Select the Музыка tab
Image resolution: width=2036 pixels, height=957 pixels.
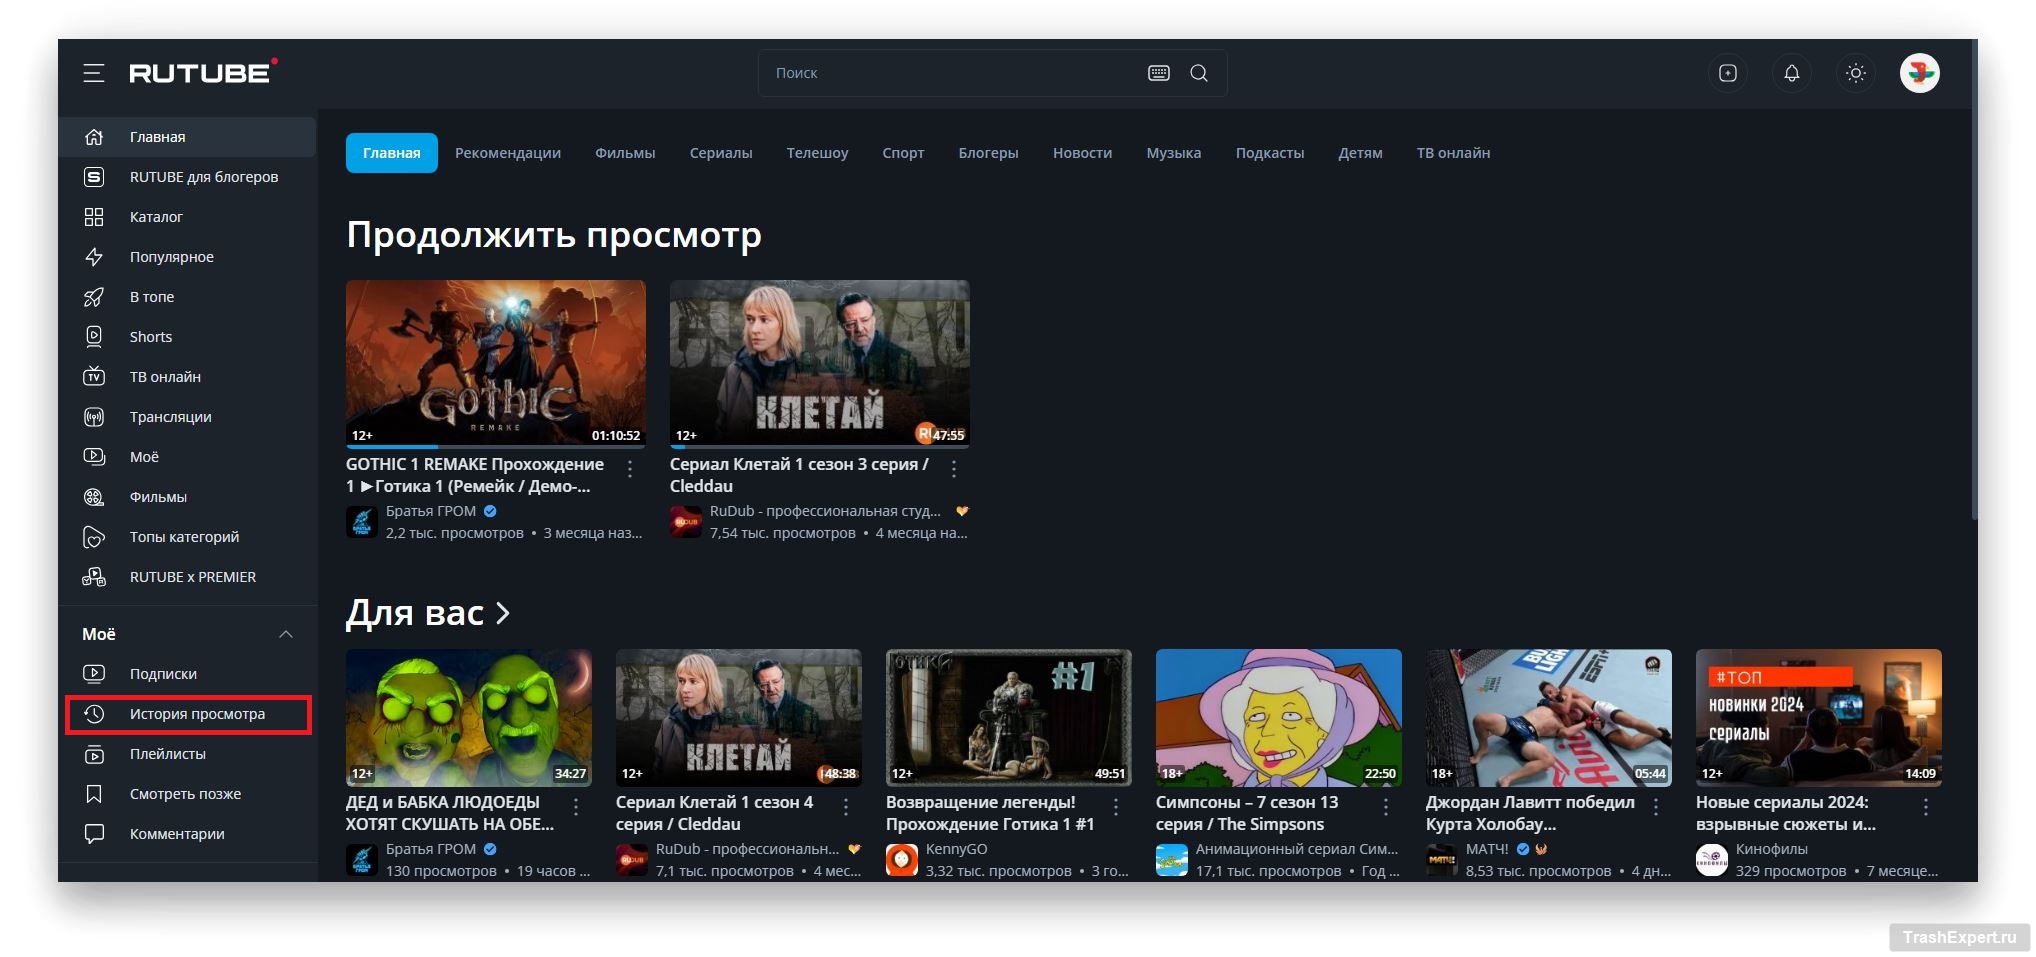1173,153
